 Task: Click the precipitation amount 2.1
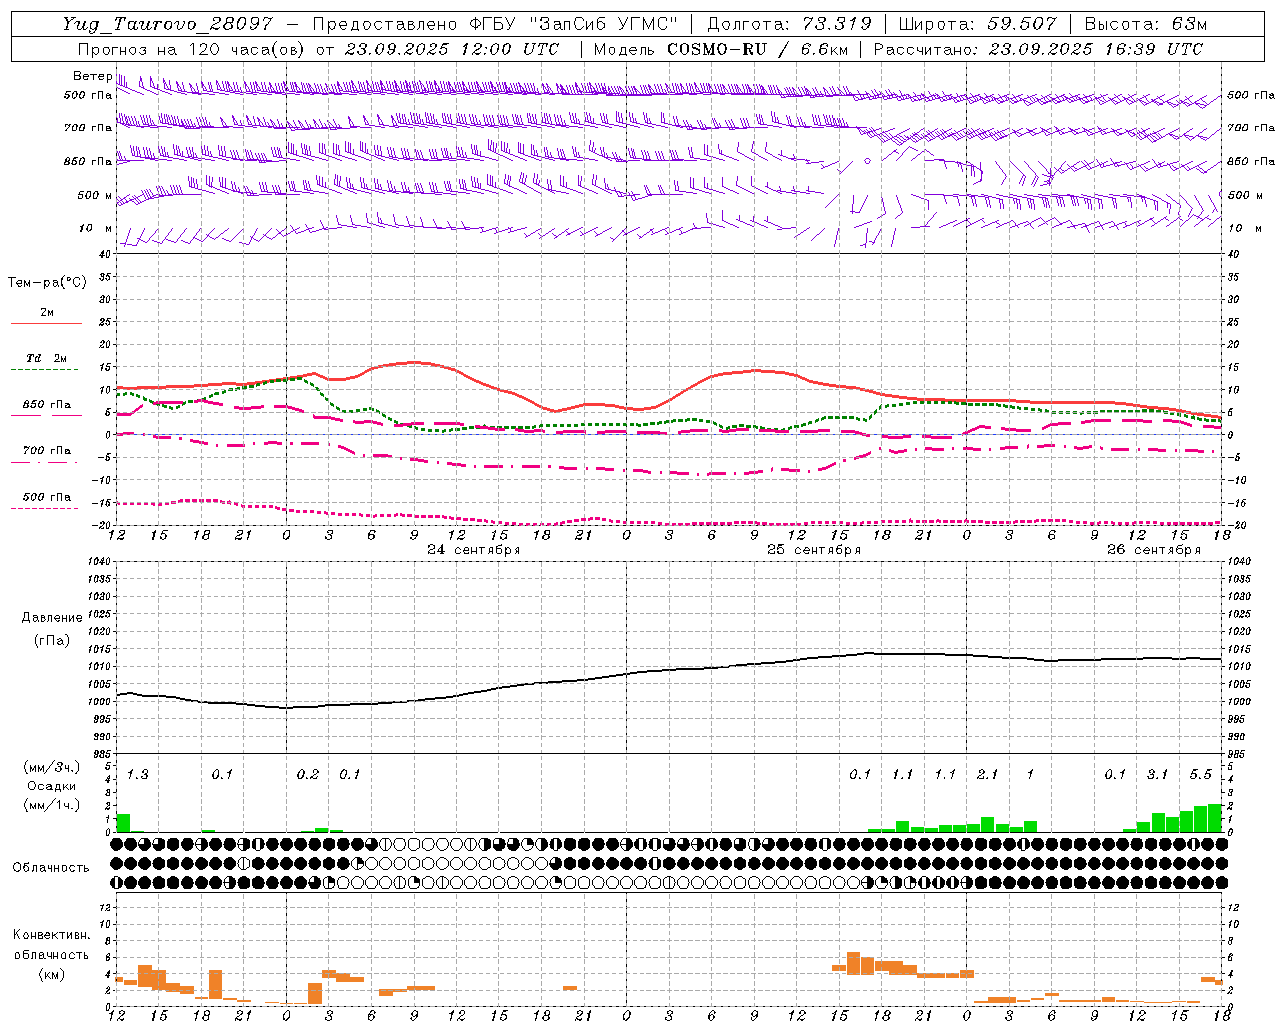(x=987, y=775)
